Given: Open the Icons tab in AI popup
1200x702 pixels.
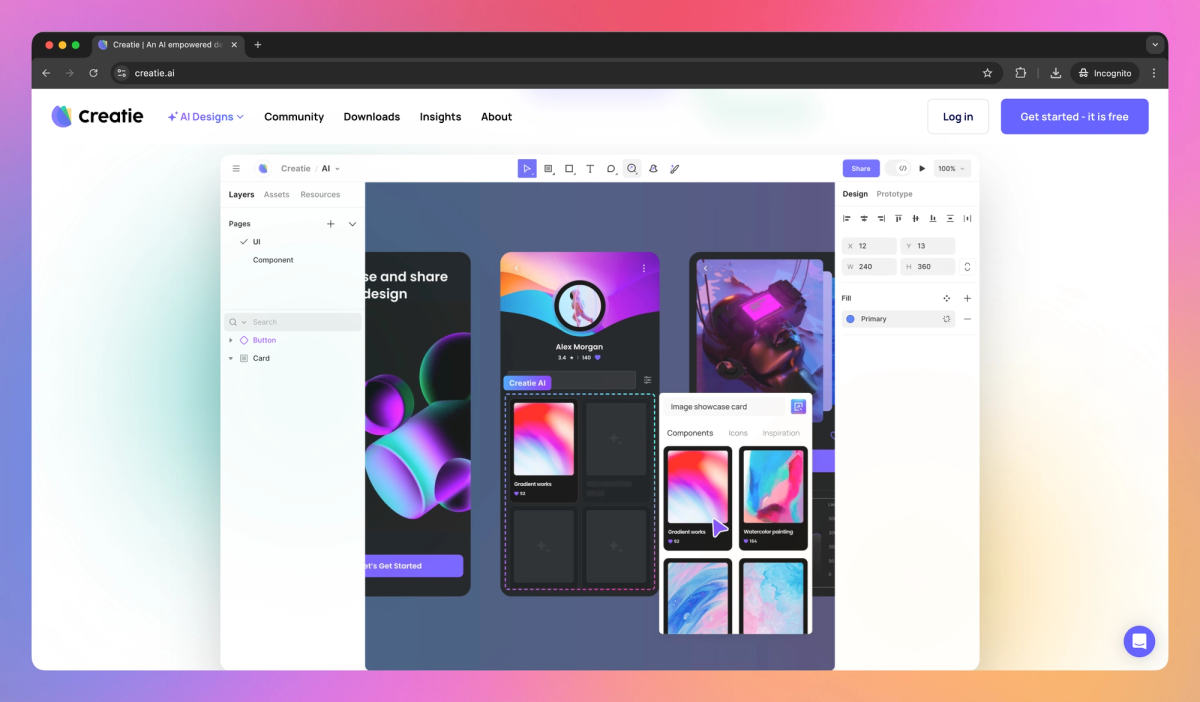Looking at the screenshot, I should (738, 433).
